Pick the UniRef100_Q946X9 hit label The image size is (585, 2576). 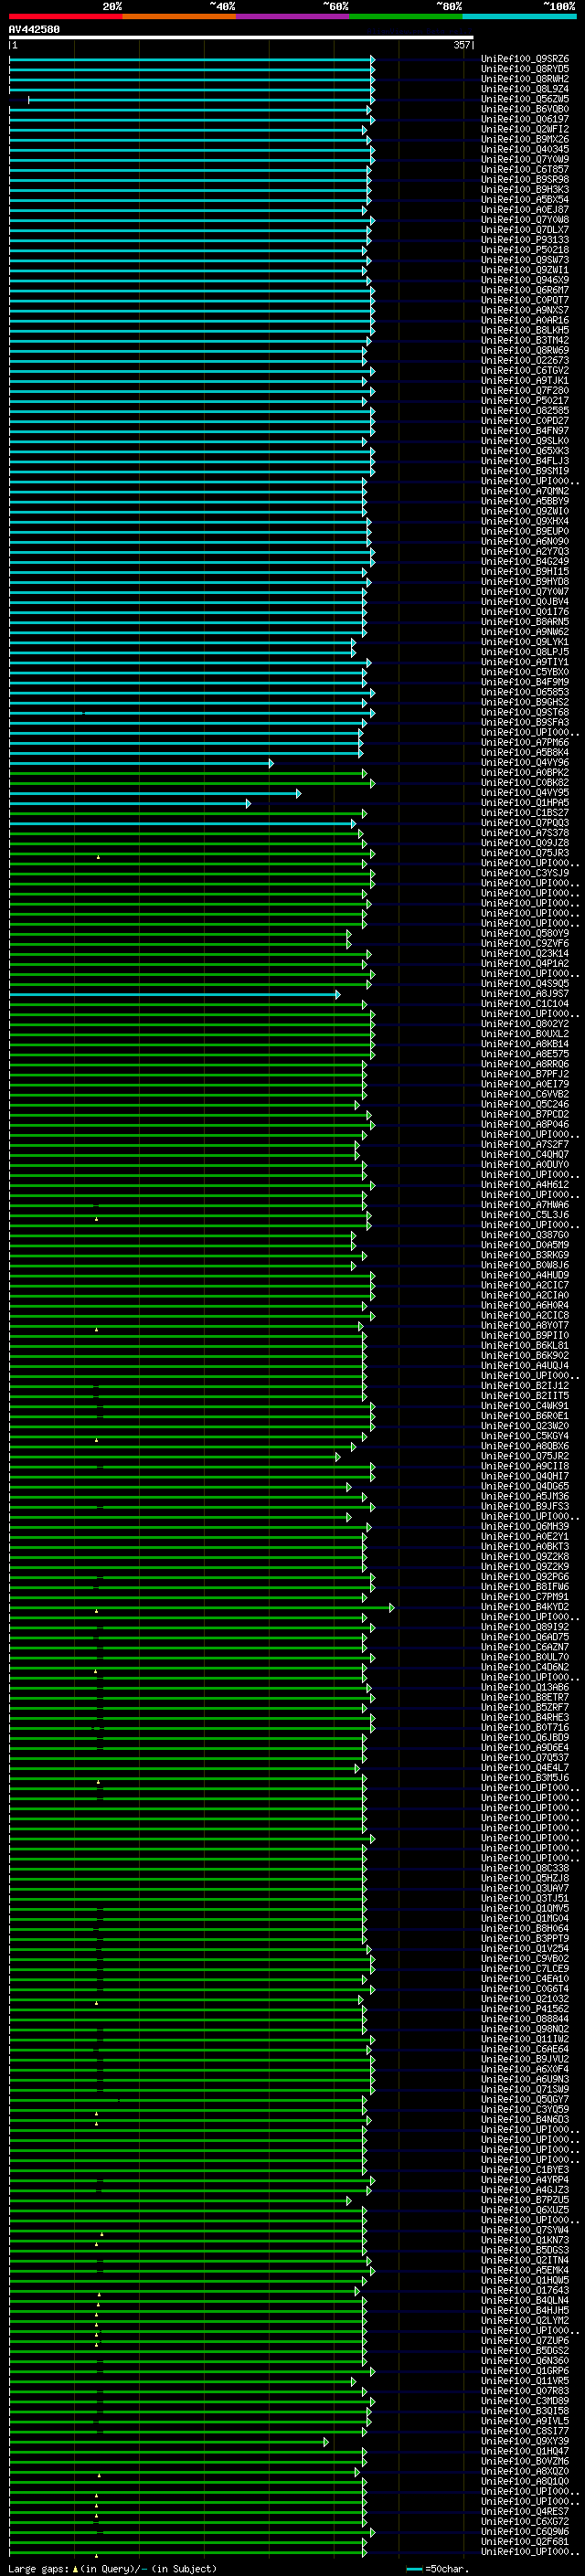525,280
